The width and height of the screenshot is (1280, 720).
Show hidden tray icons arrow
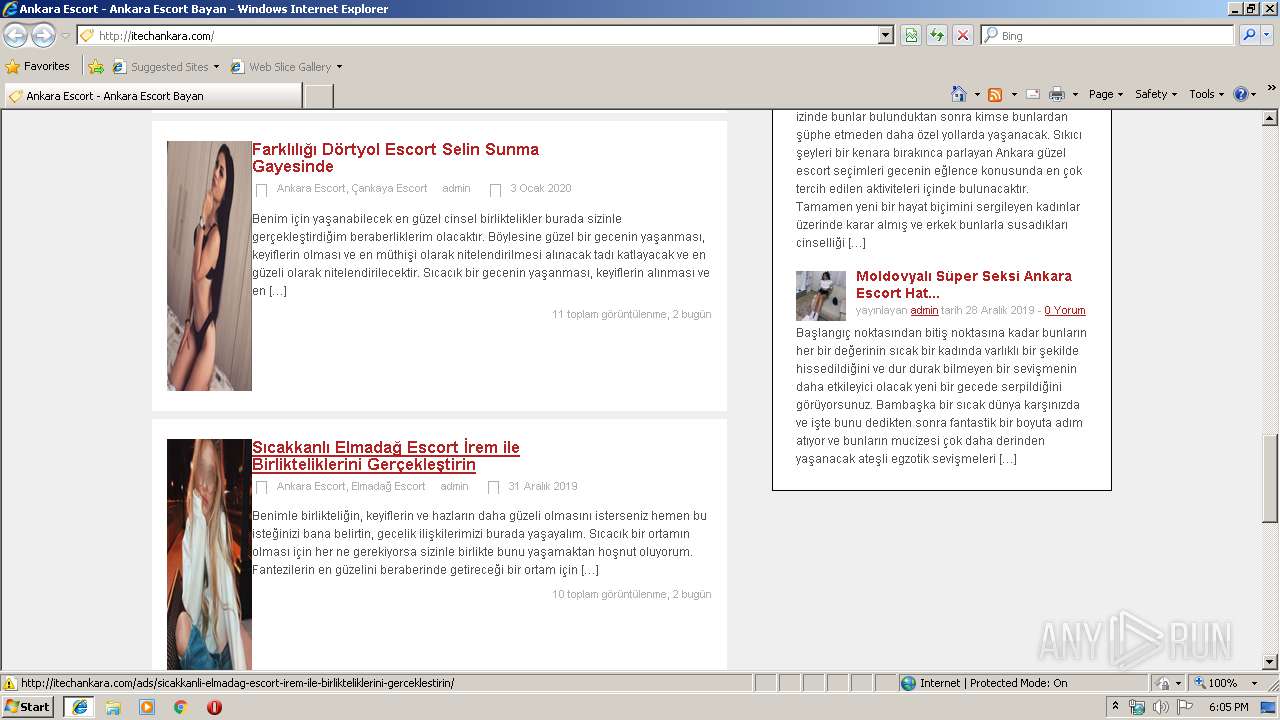(1116, 707)
